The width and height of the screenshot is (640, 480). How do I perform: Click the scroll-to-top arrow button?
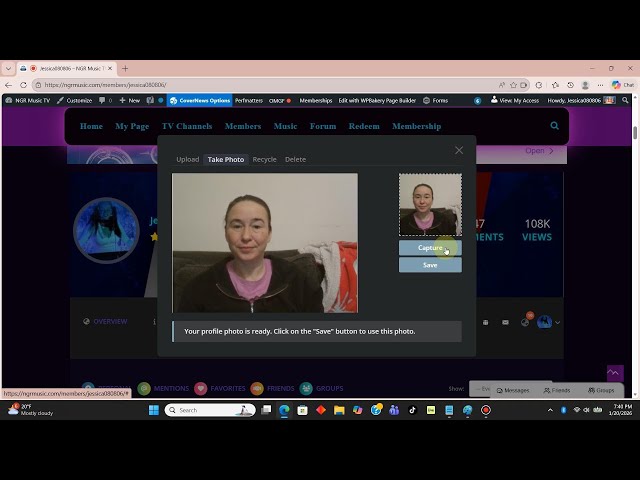click(x=615, y=373)
